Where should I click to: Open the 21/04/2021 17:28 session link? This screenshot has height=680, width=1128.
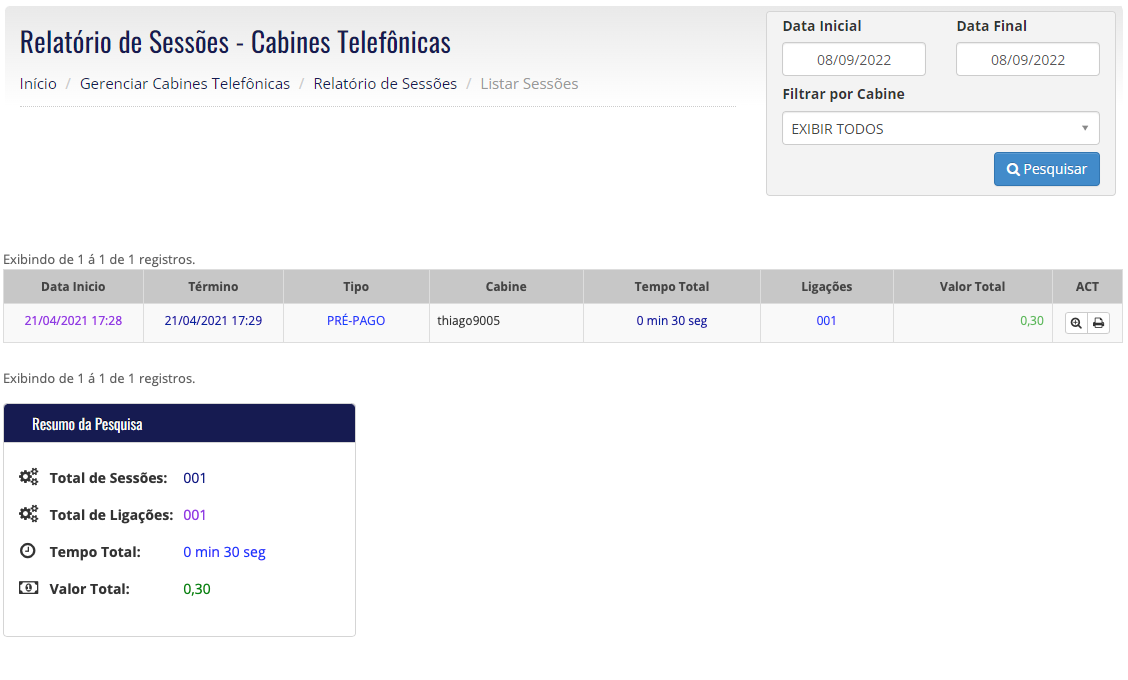(x=73, y=321)
